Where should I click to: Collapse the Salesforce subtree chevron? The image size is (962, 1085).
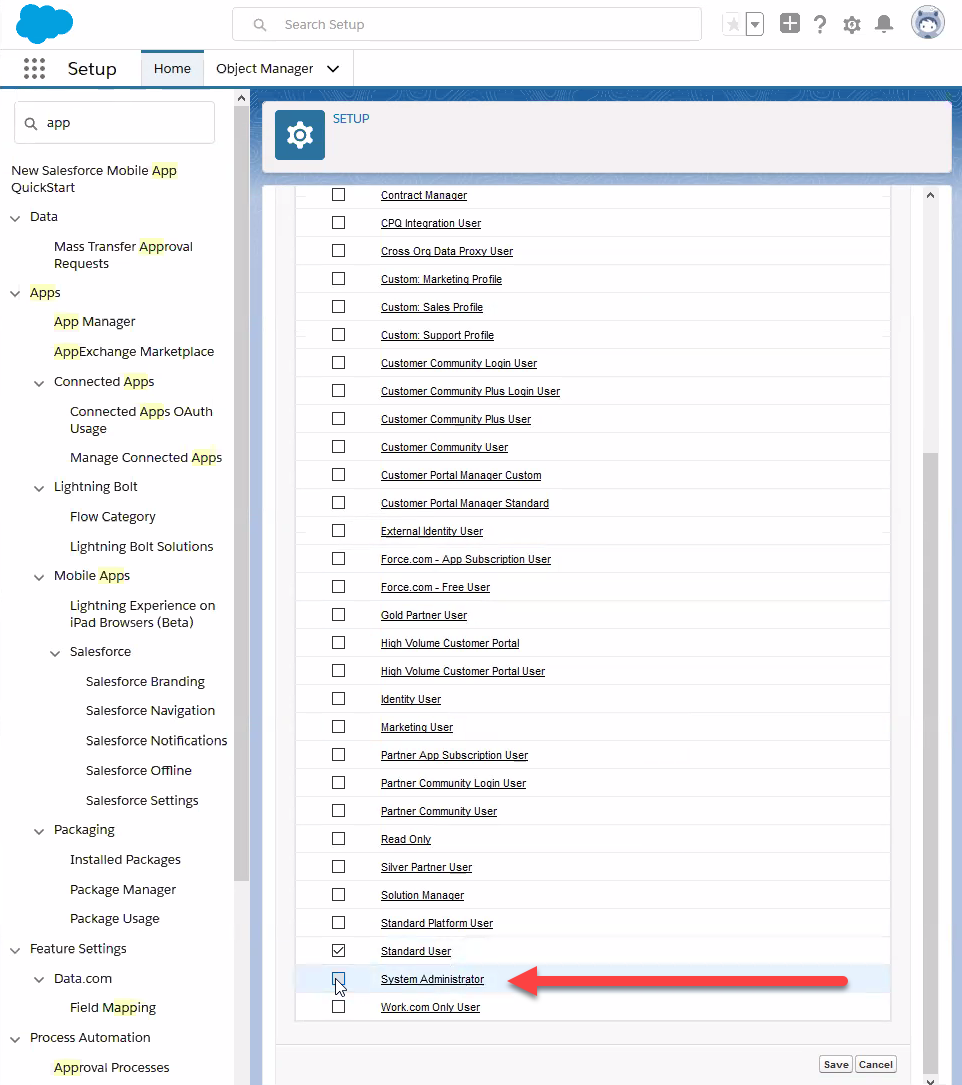(x=55, y=653)
